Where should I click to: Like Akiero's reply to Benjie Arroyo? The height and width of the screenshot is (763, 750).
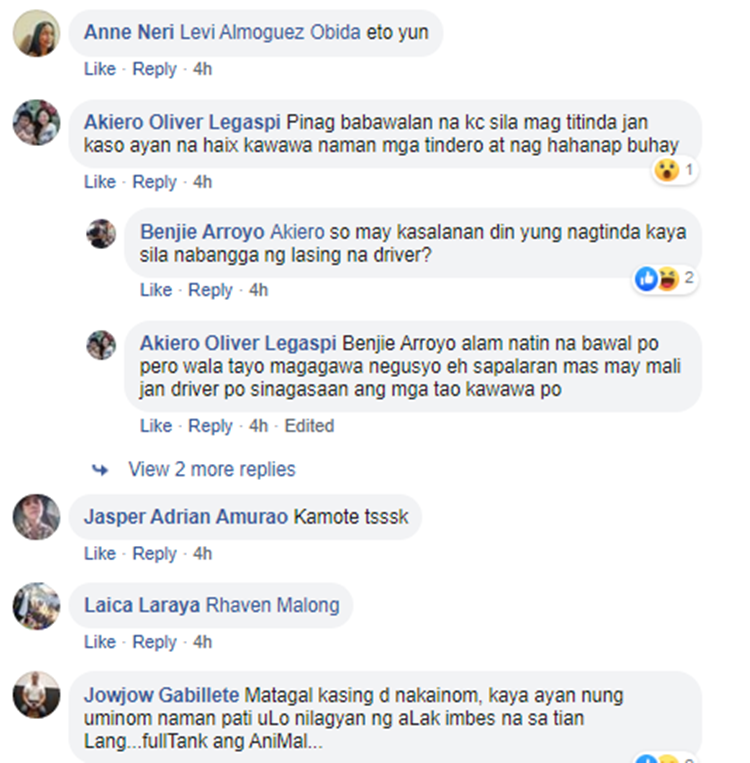(x=156, y=426)
